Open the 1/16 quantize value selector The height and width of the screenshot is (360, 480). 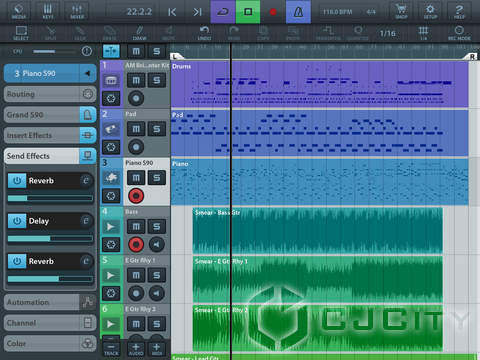point(388,33)
